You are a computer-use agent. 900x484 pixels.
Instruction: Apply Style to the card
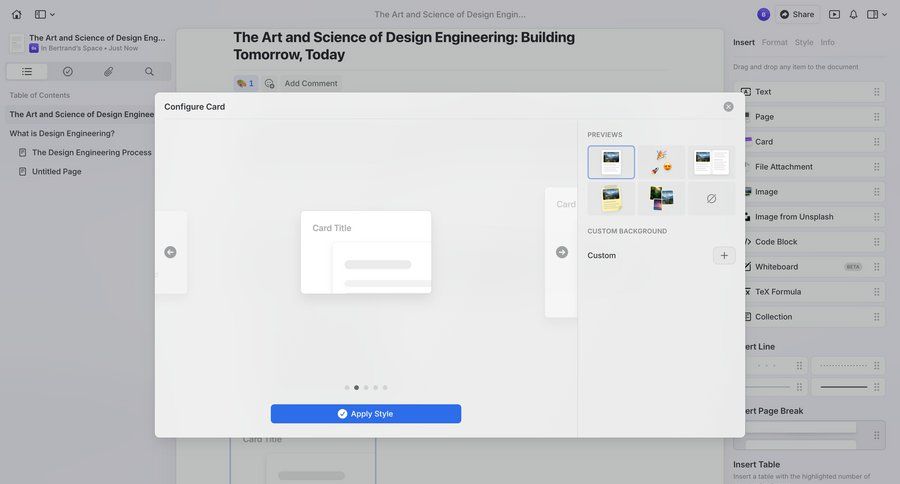[366, 413]
